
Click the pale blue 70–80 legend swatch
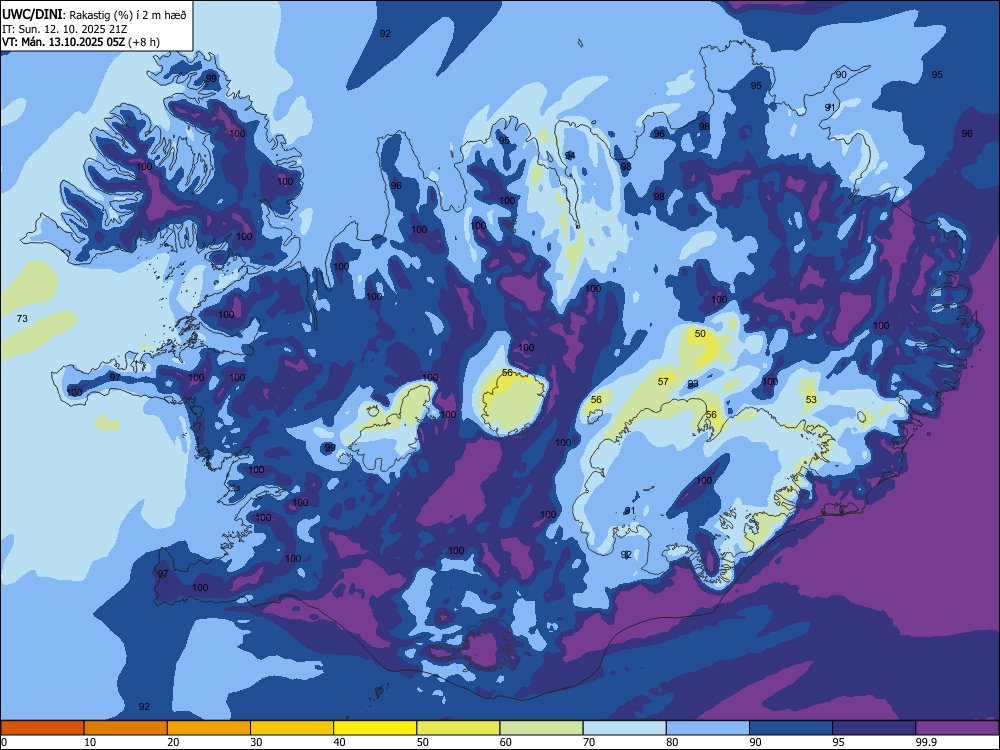(x=625, y=728)
